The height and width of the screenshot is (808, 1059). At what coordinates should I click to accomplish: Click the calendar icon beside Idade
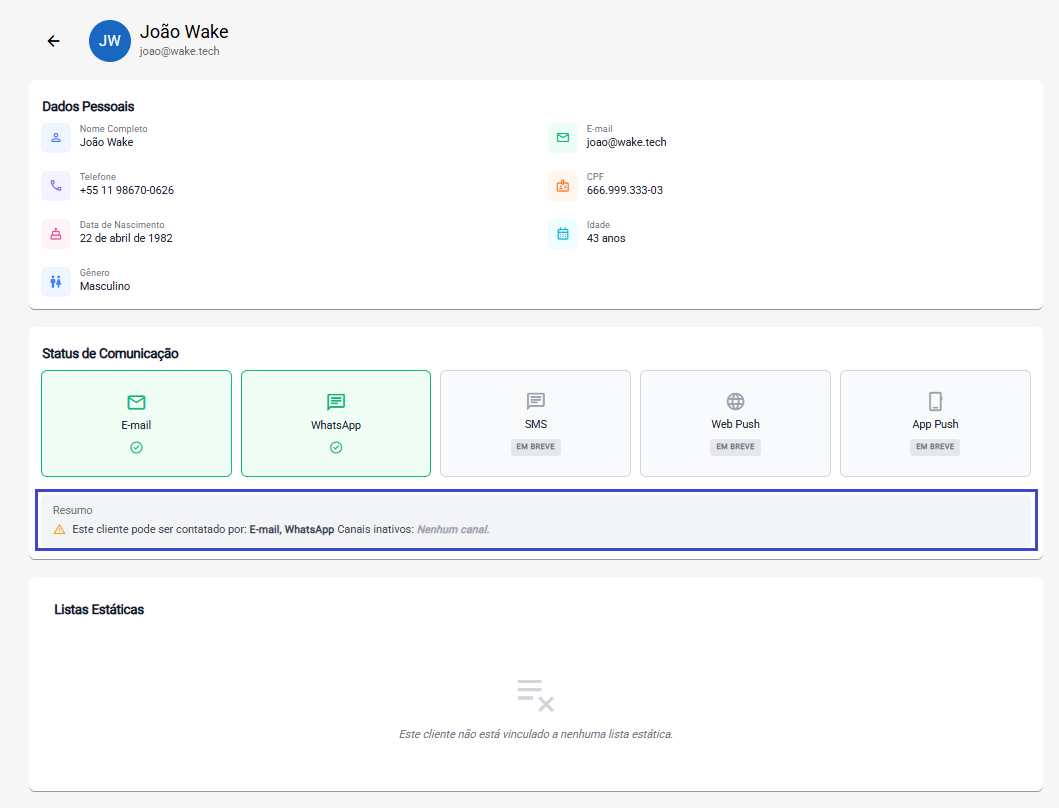[563, 233]
